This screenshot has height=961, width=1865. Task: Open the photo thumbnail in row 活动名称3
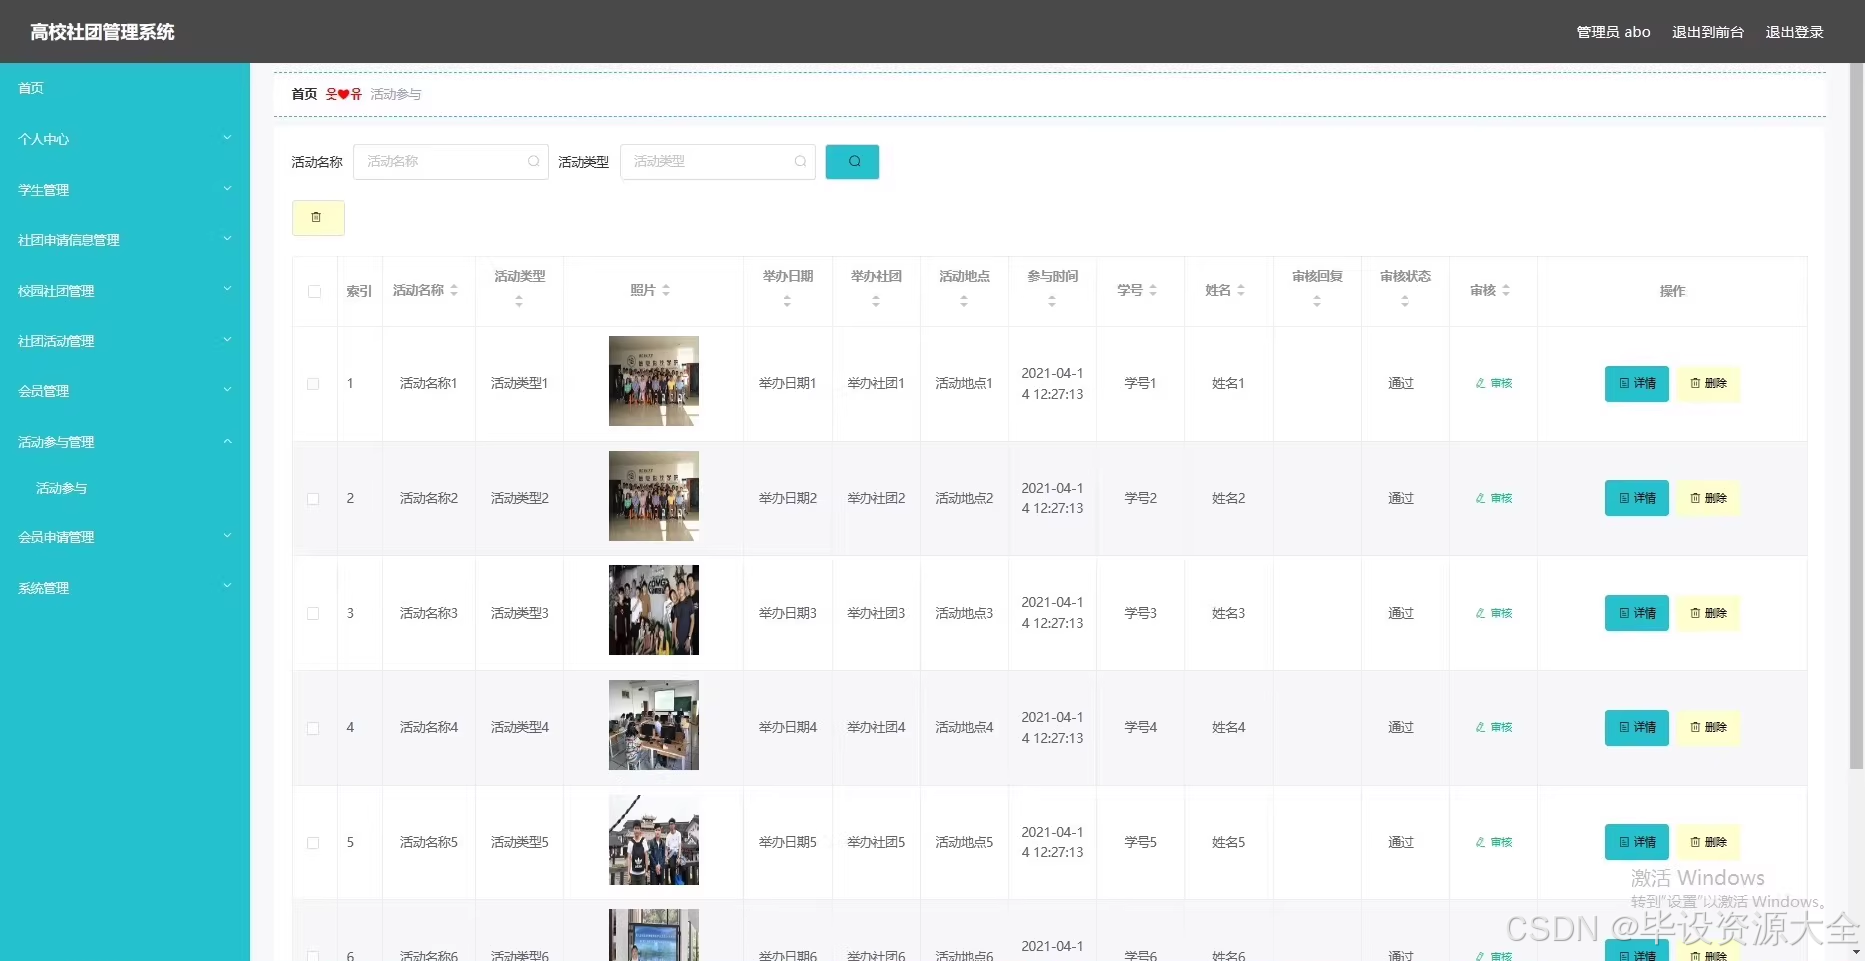pos(654,610)
